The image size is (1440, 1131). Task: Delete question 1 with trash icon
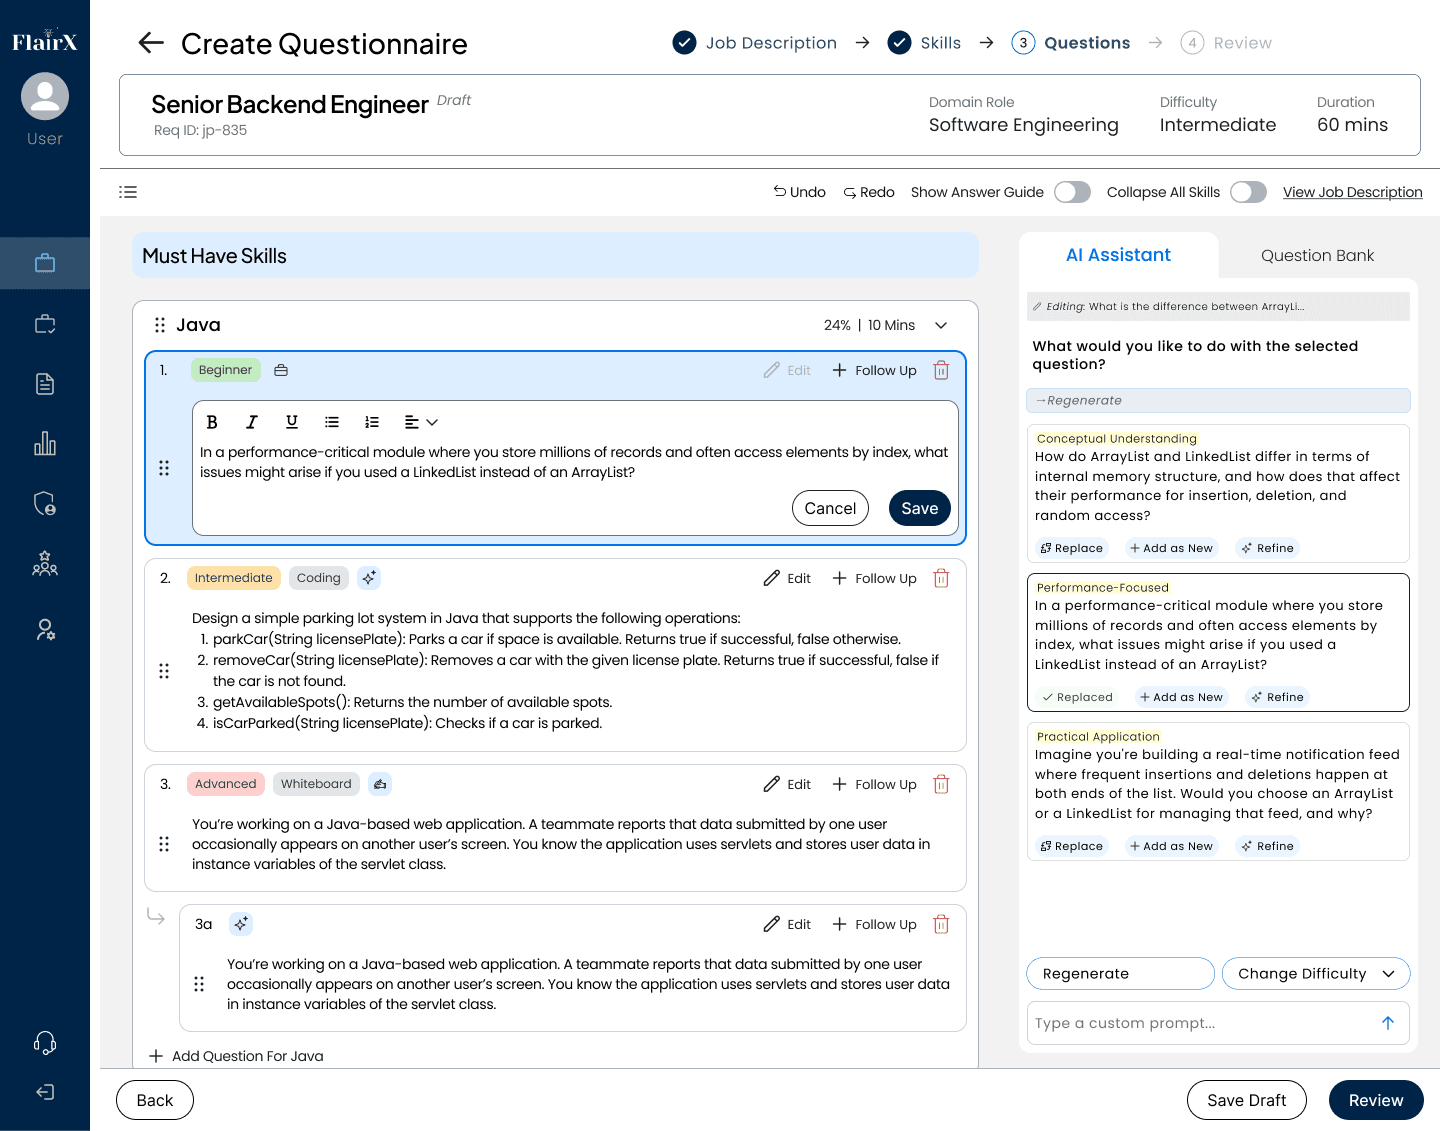pos(941,370)
